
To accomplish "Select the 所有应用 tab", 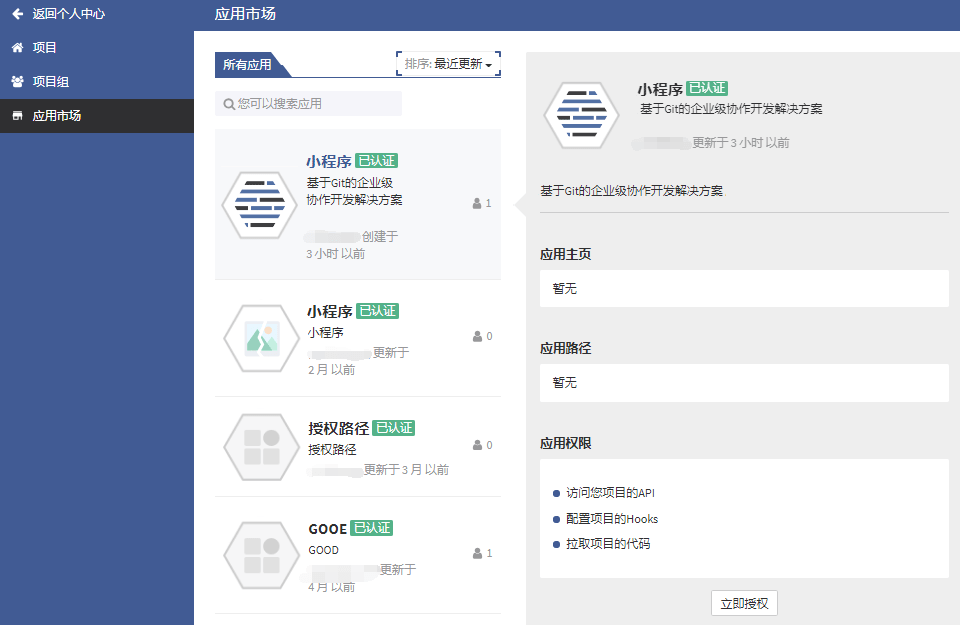I will [247, 65].
